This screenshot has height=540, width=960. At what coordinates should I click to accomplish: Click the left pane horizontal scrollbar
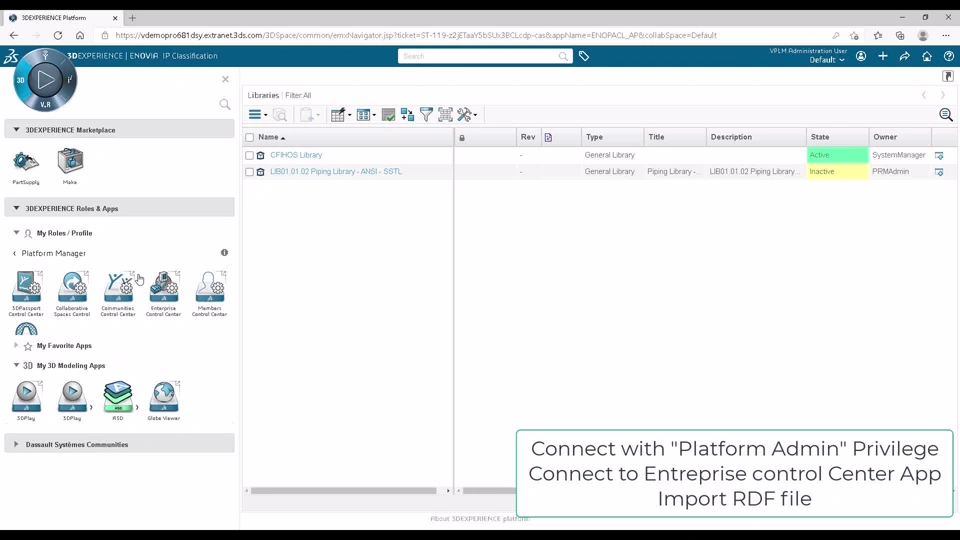click(343, 490)
